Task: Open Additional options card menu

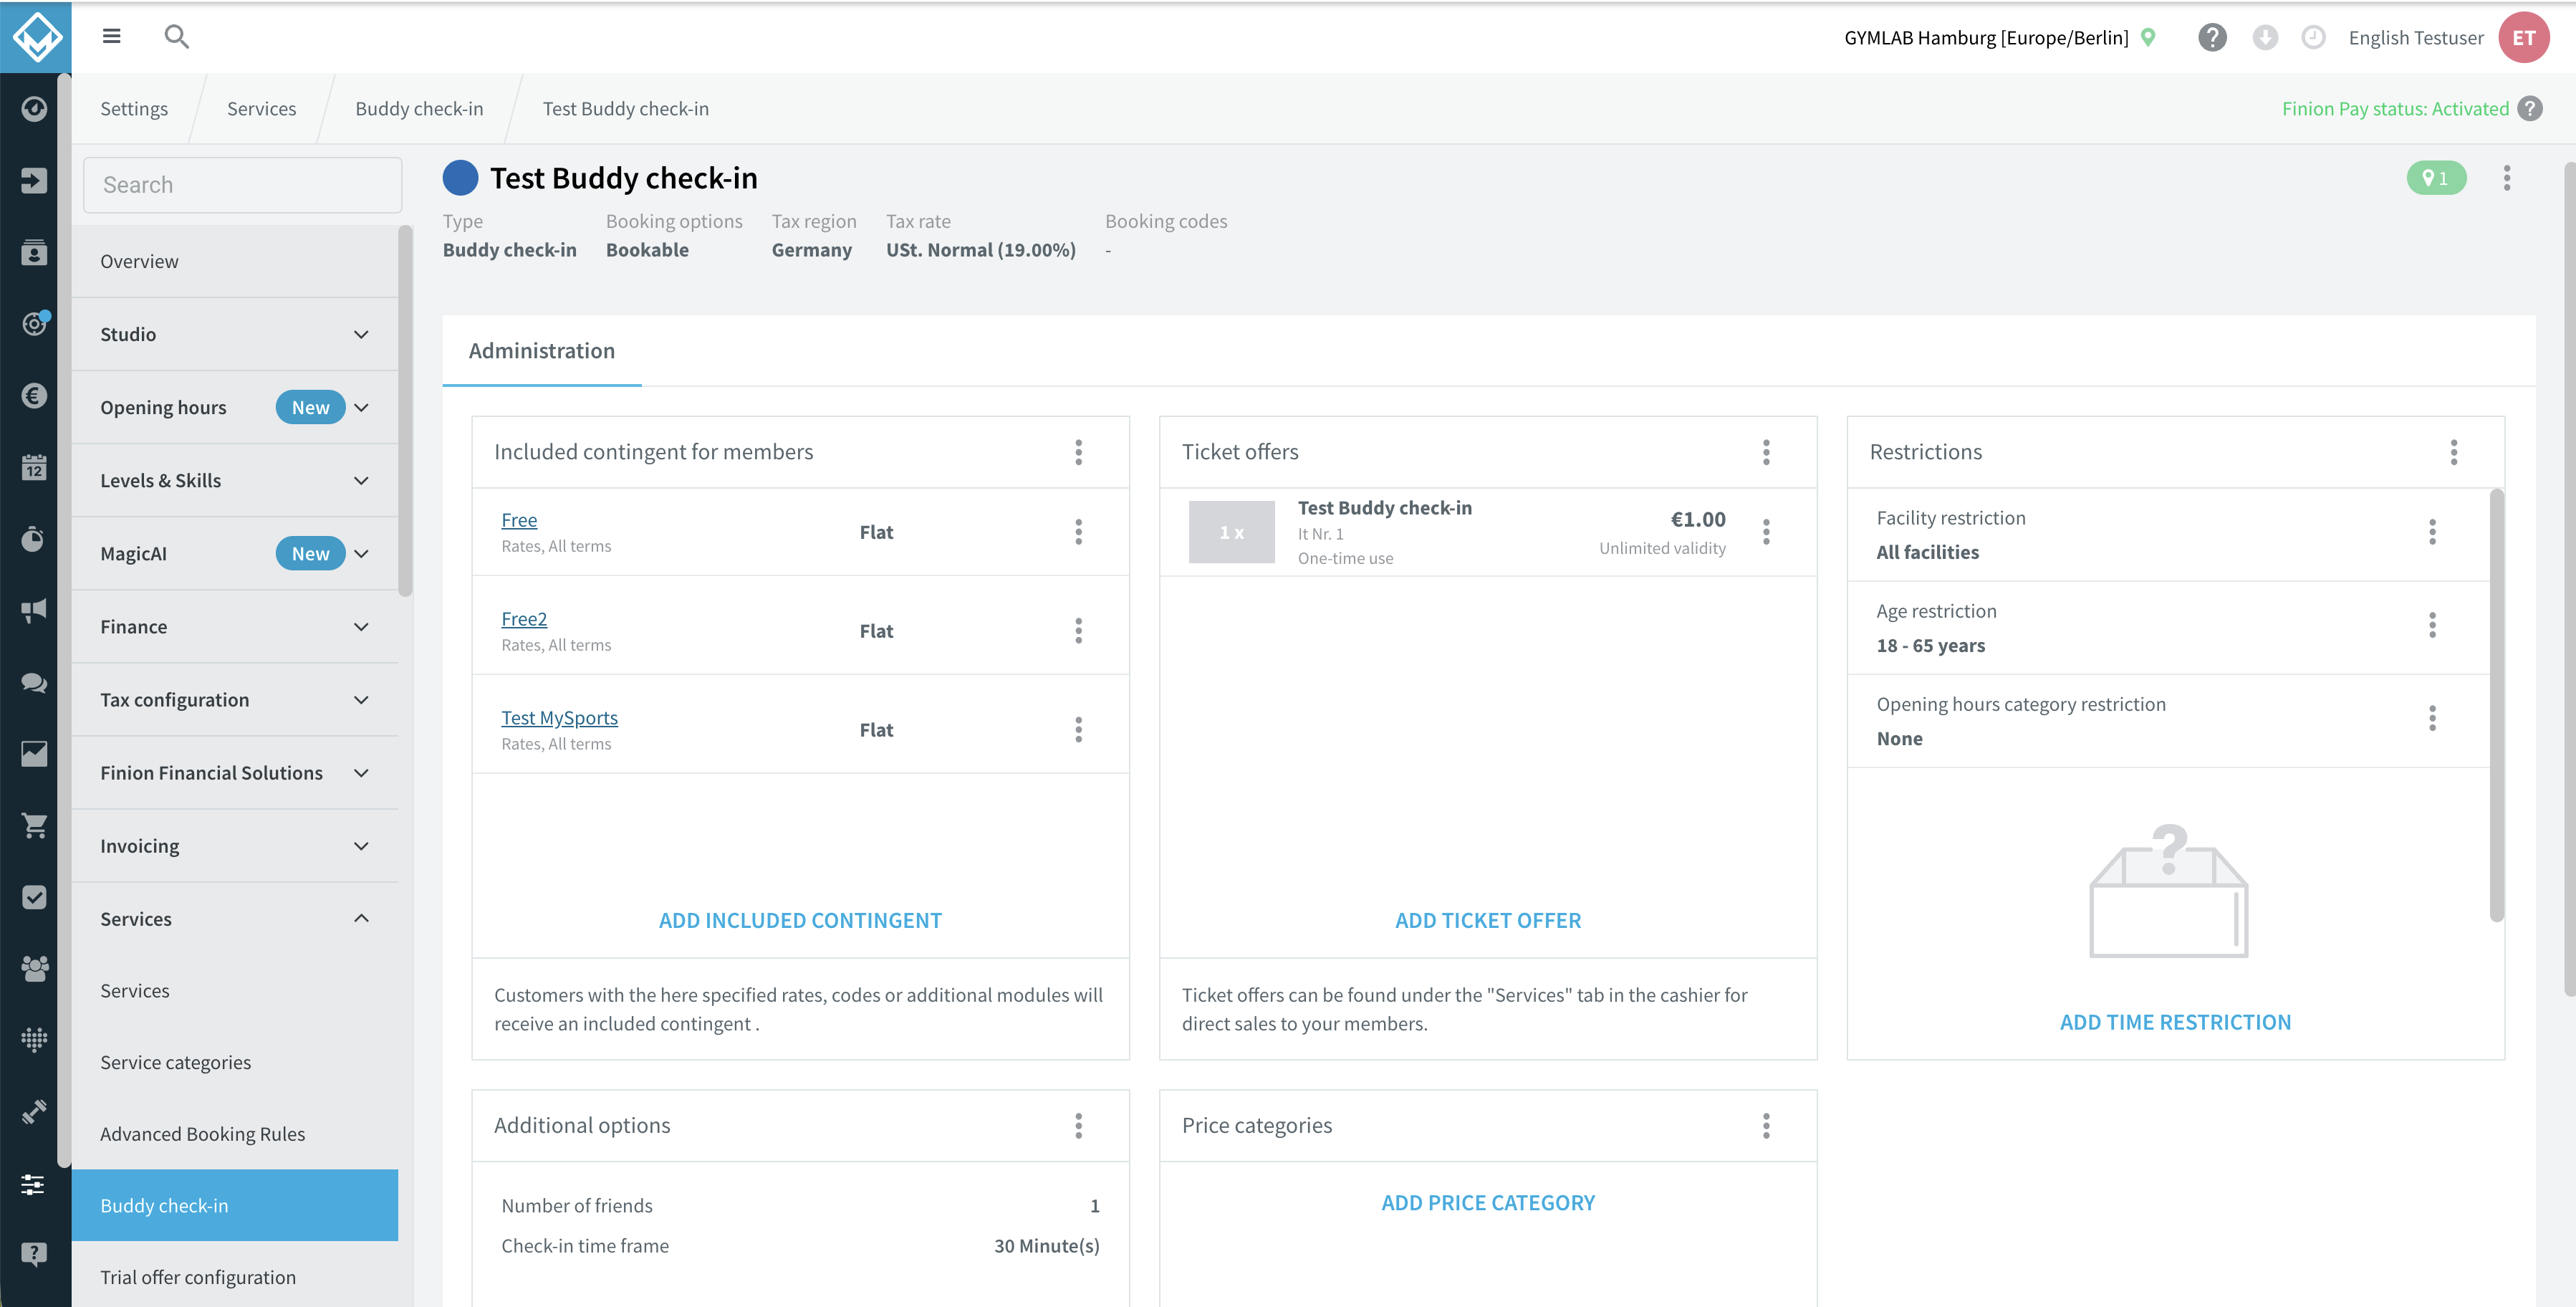Action: tap(1078, 1126)
